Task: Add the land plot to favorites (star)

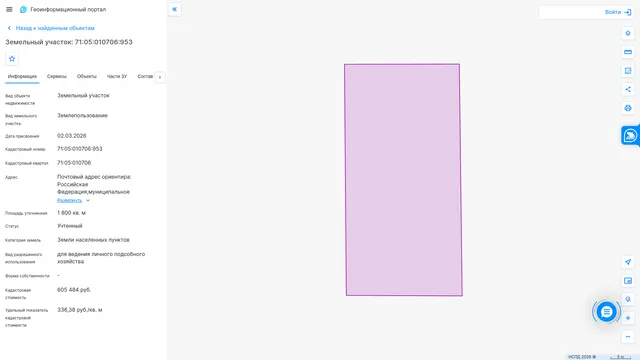Action: pos(12,59)
